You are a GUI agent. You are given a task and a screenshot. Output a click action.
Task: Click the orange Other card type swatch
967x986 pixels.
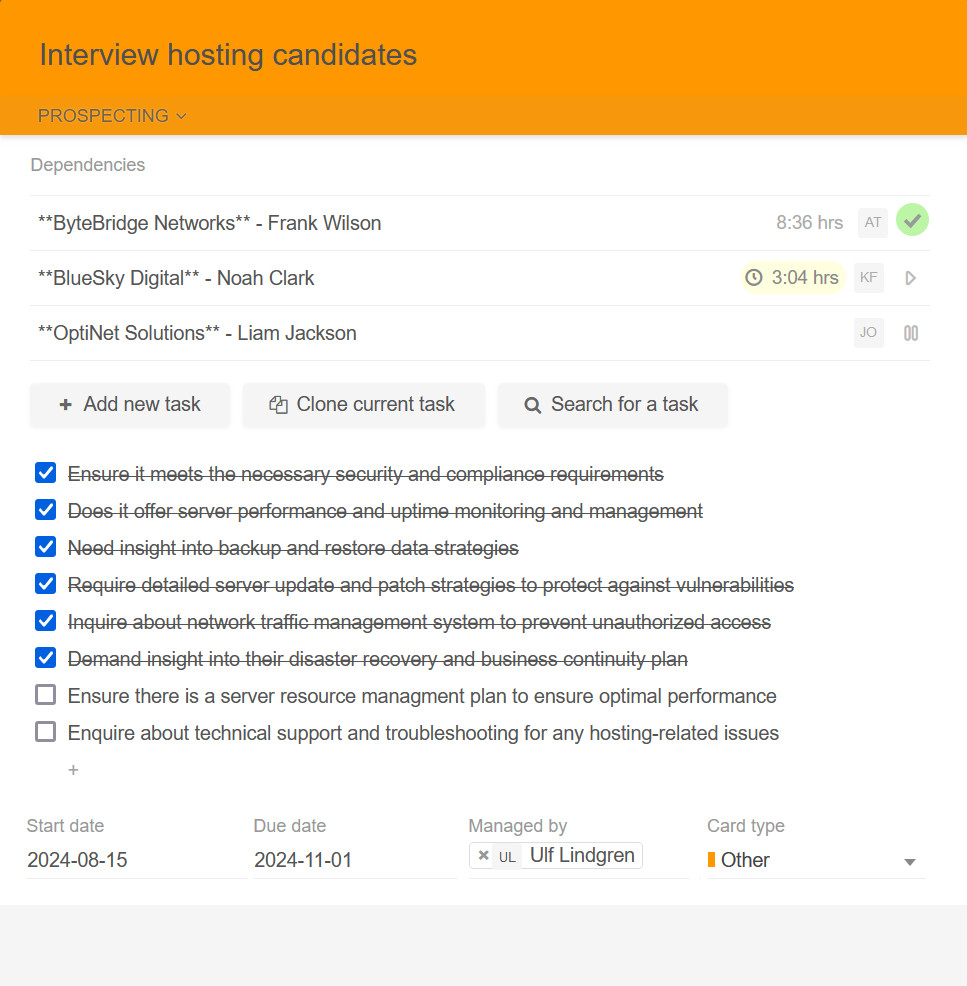(x=712, y=860)
